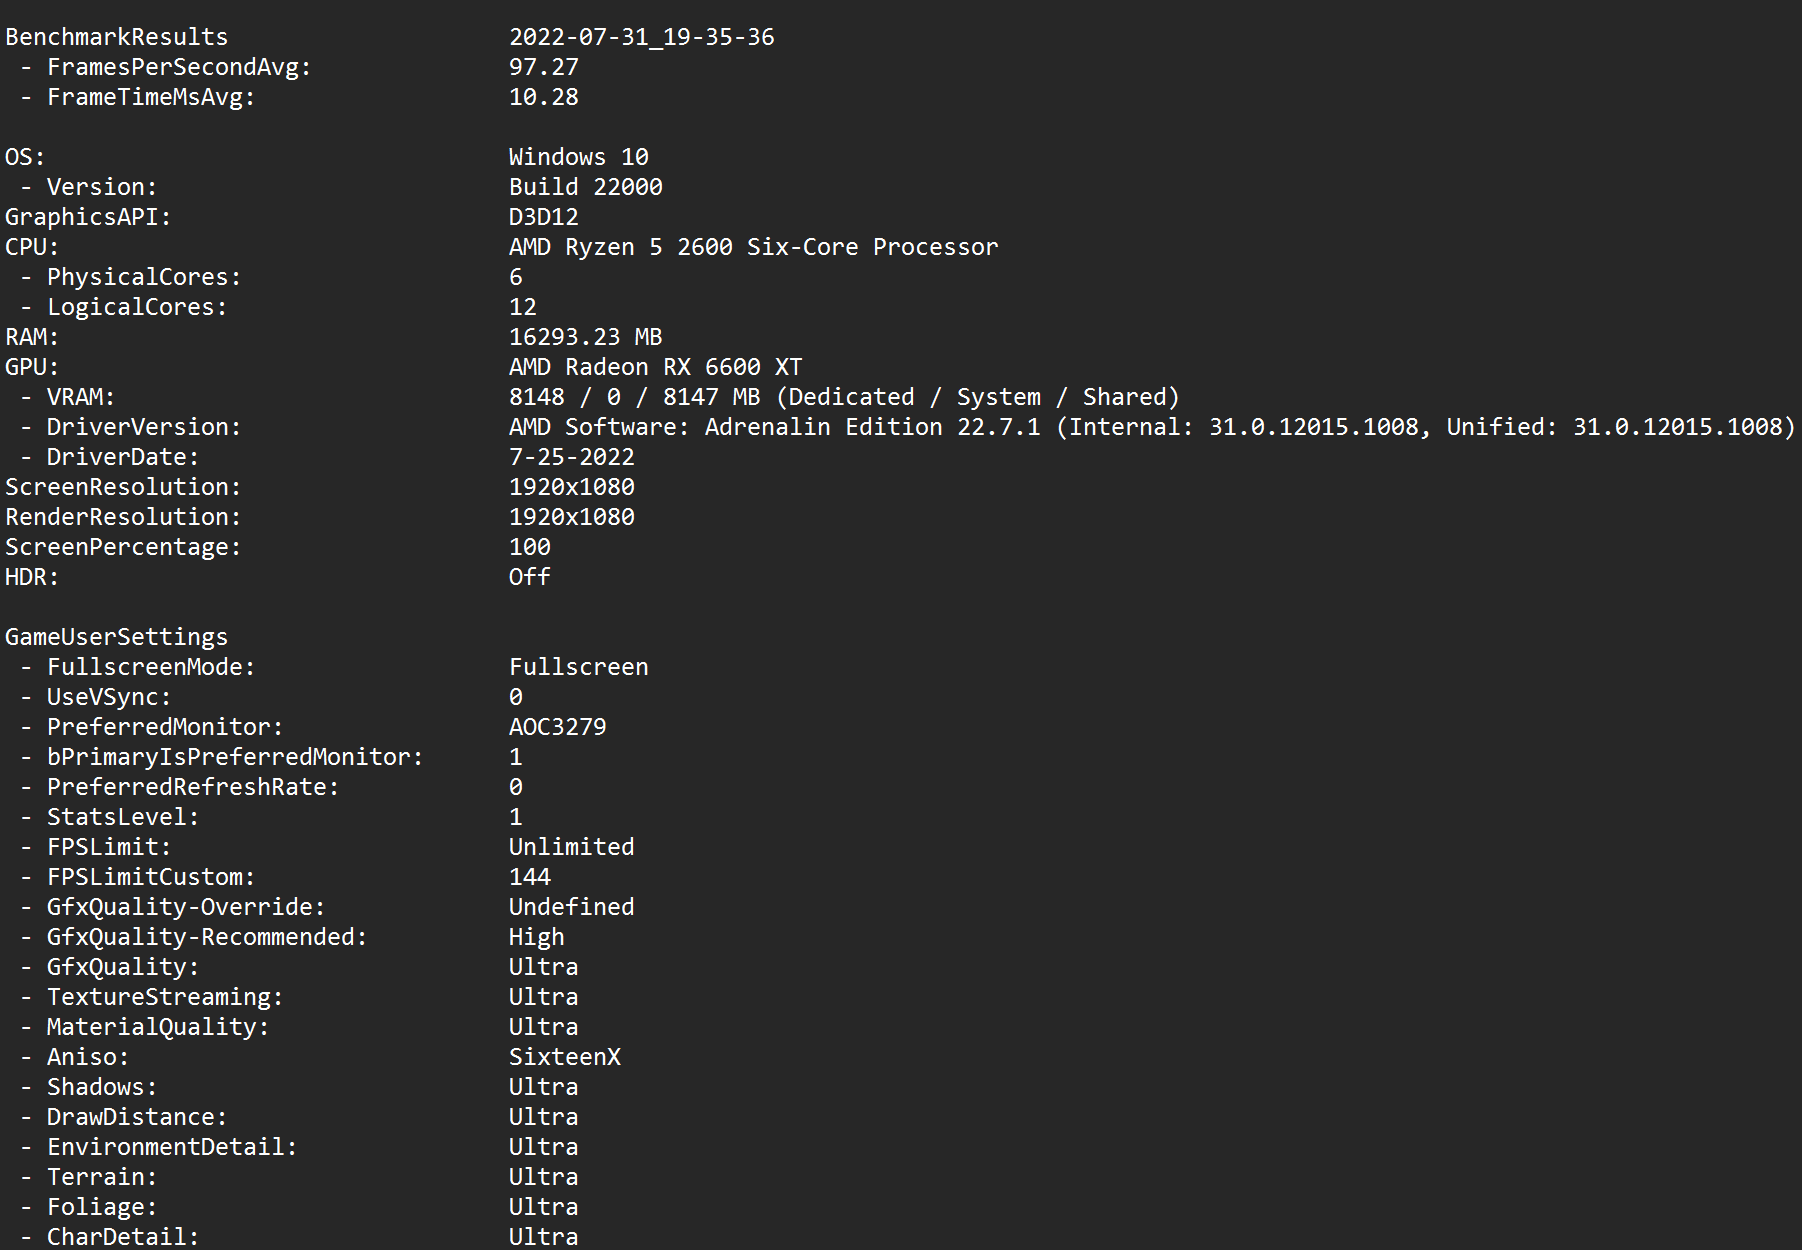Click the FramesPerSecondAvg value 97.27
Screen dimensions: 1802x1250
pos(543,67)
